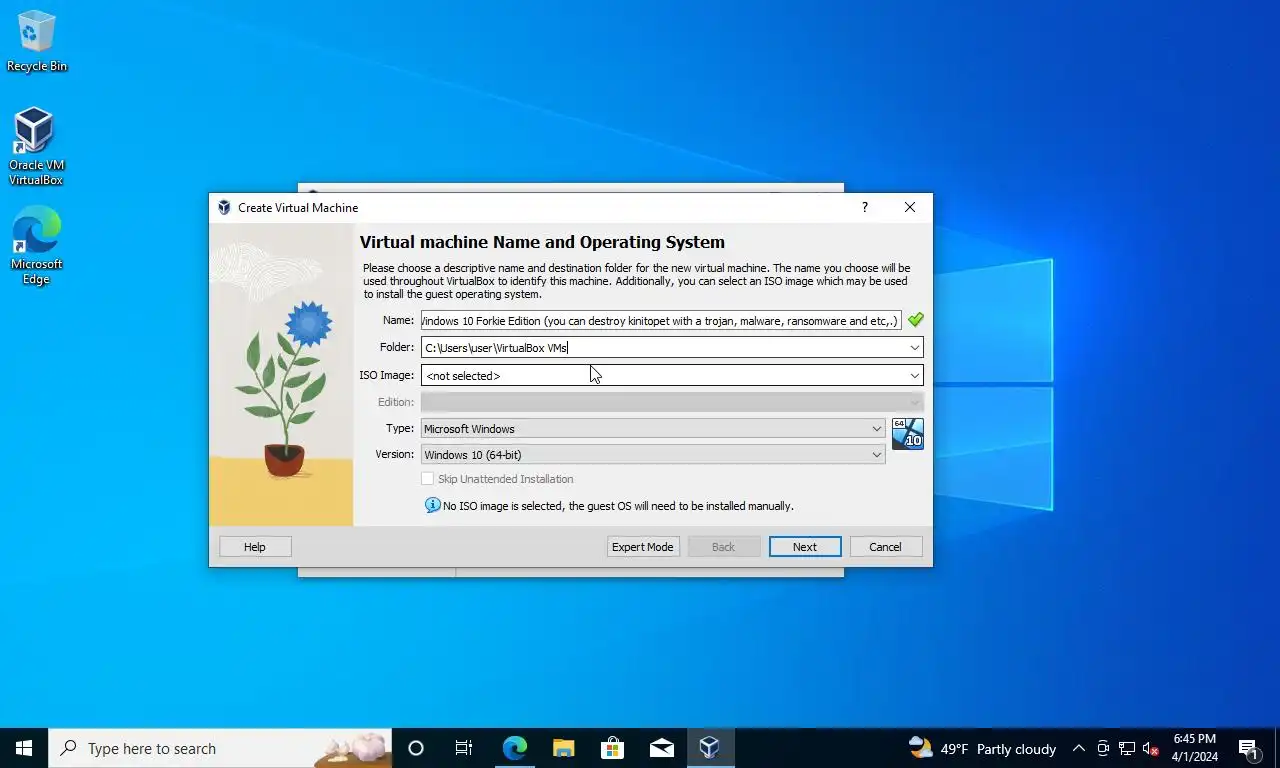Click the text "No ISO image is selected" message
Screen dimensions: 1280x768
[618, 506]
